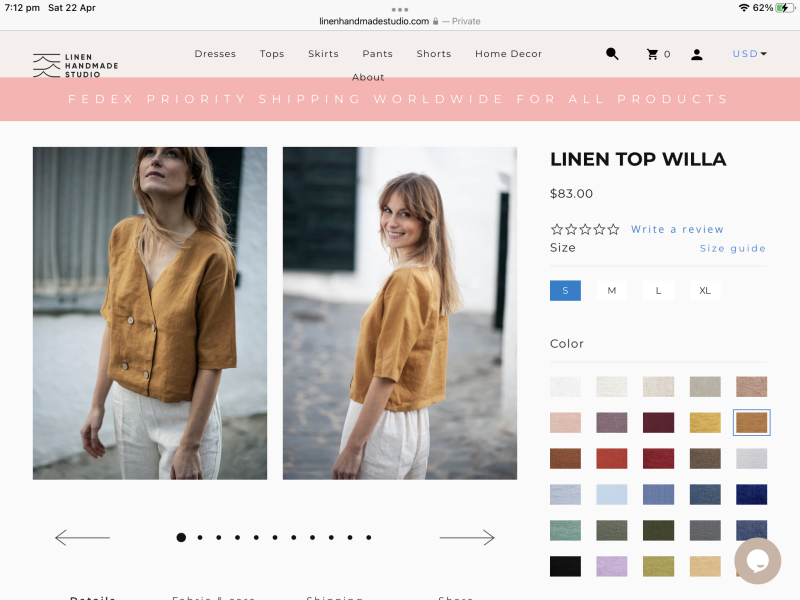The height and width of the screenshot is (600, 800).
Task: Select size XL
Action: tap(705, 290)
